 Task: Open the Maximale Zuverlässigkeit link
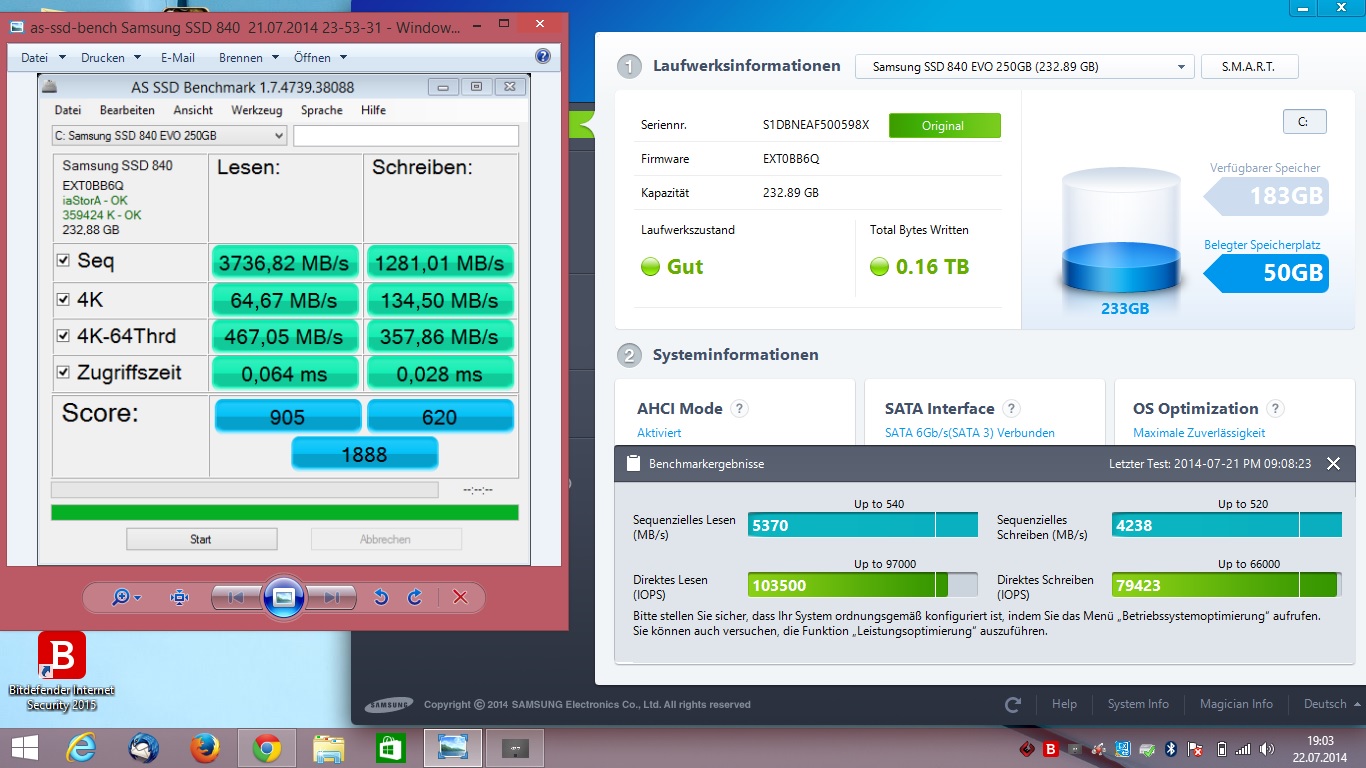(x=1199, y=433)
